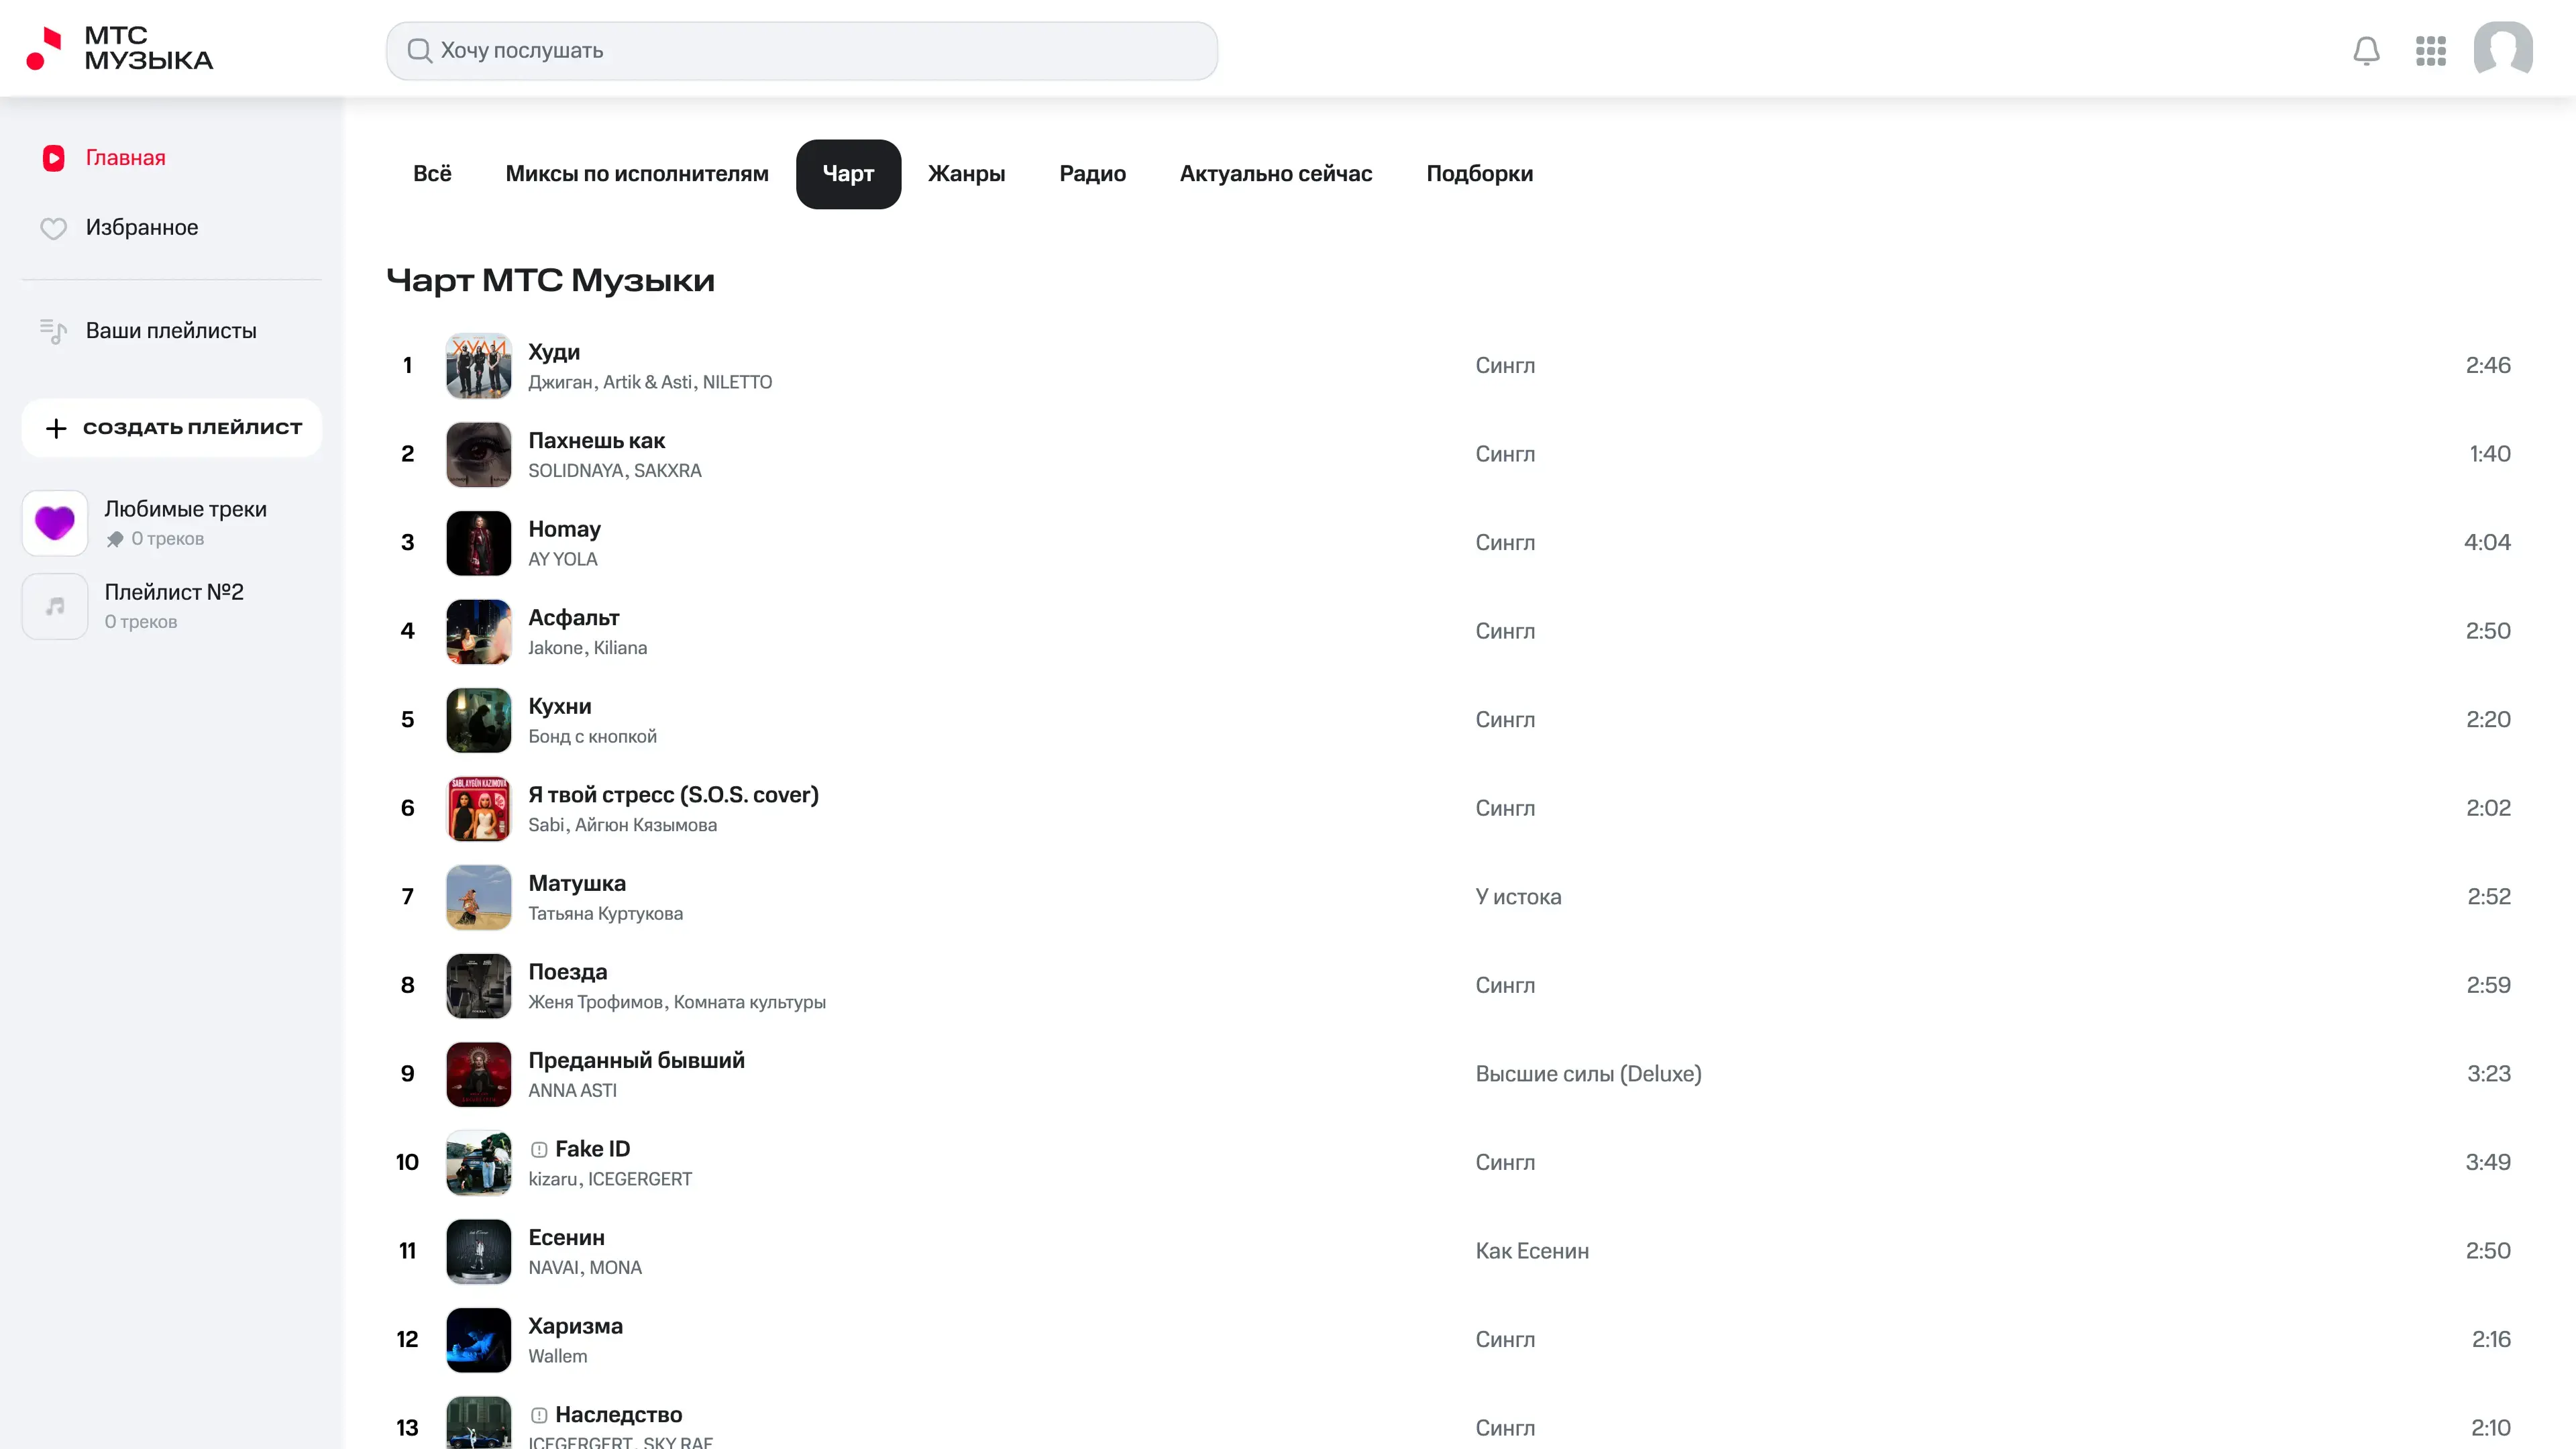Select the Подборки tab
The height and width of the screenshot is (1449, 2576).
tap(1479, 174)
